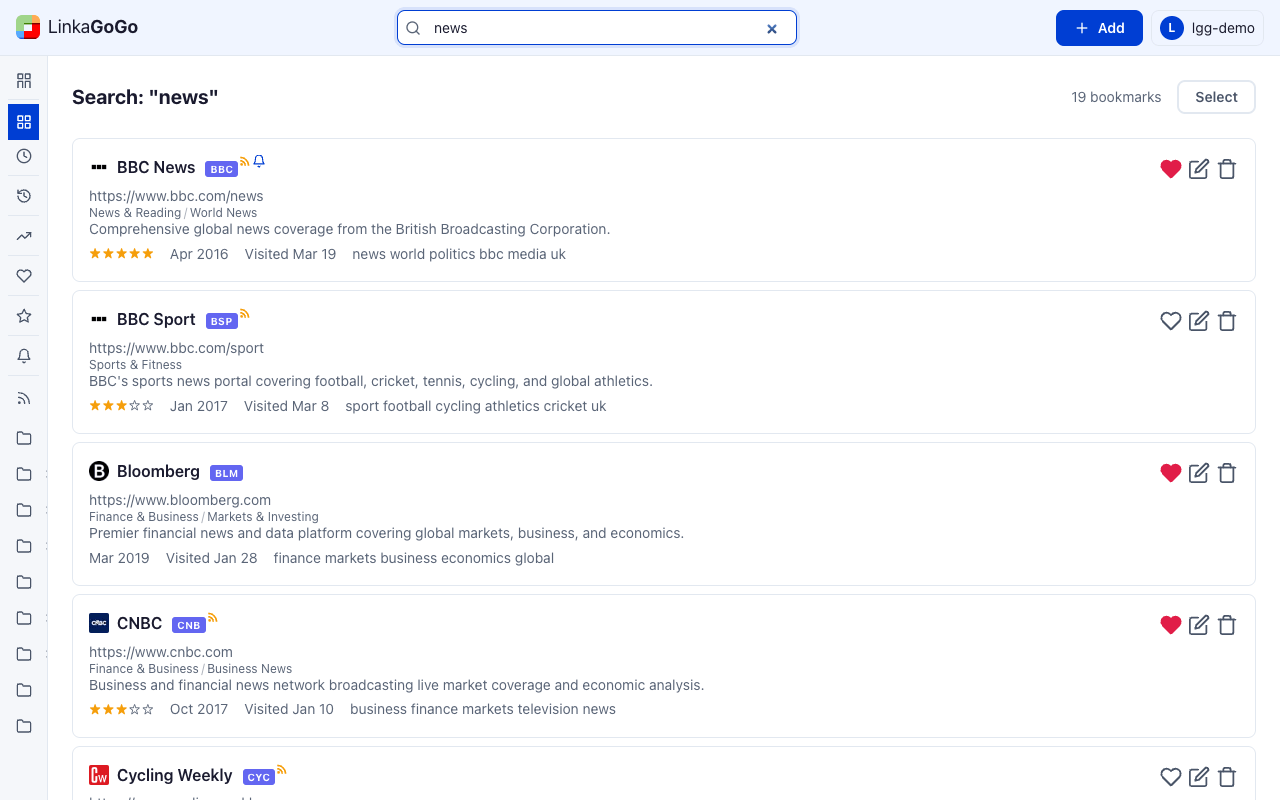Open the Bloomberg bookmark title link
The height and width of the screenshot is (800, 1280).
158,471
